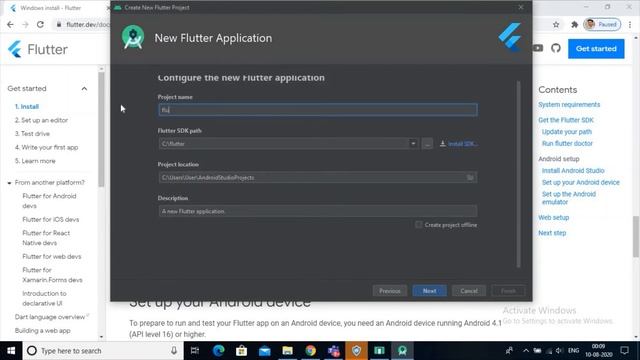The image size is (640, 360).
Task: Open 2. Set up an editor
Action: (x=42, y=120)
